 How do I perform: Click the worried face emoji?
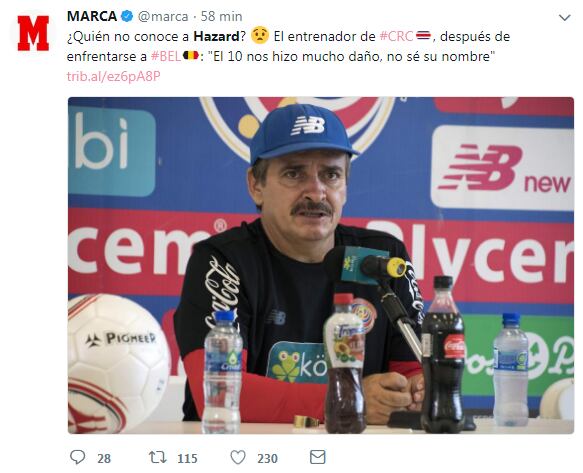(x=260, y=36)
